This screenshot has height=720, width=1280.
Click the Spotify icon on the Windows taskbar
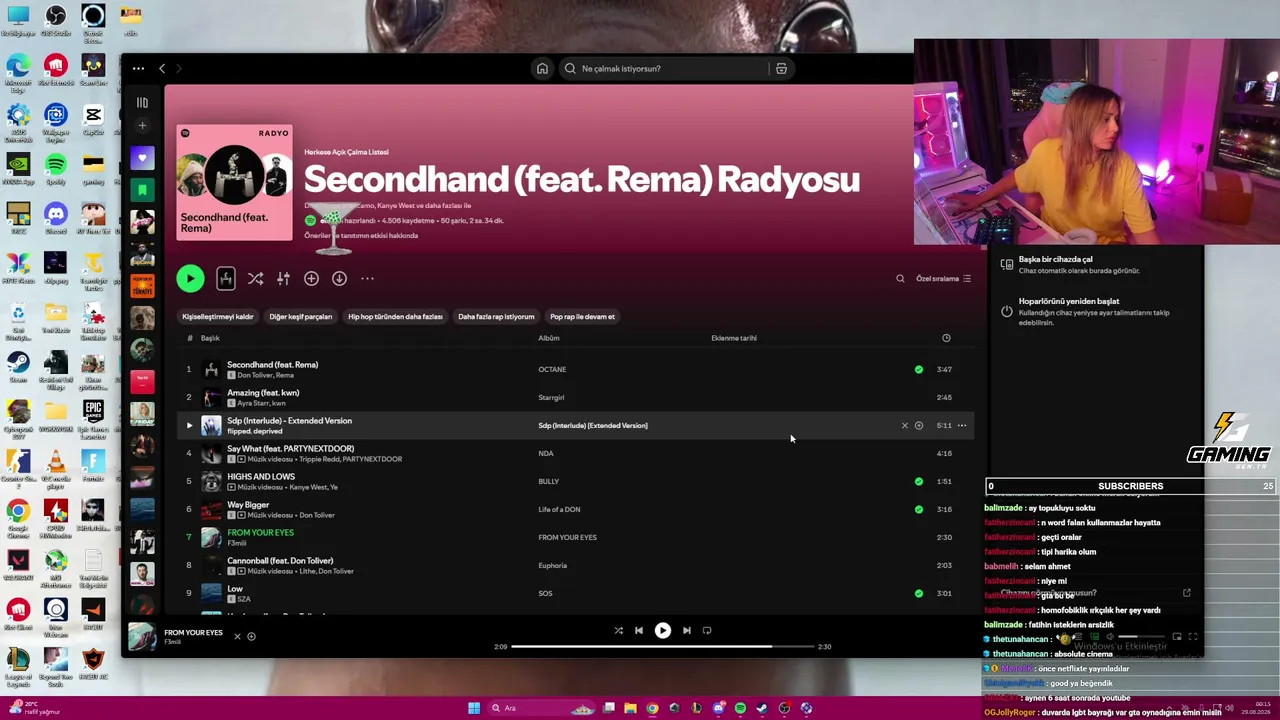coord(740,708)
